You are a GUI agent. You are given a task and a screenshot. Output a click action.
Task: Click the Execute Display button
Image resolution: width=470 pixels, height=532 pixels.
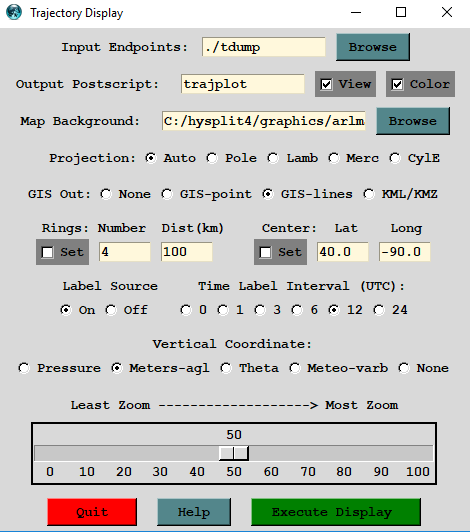click(x=336, y=512)
